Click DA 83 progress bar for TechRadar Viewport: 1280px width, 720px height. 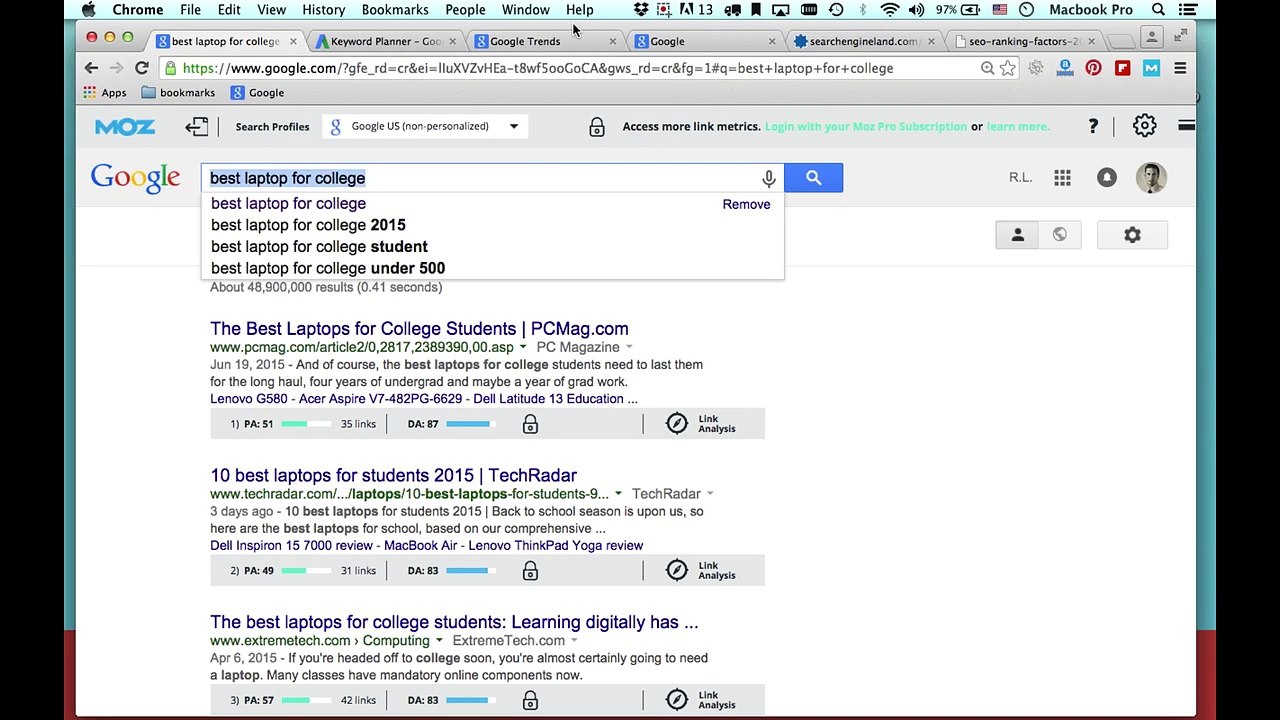tap(470, 570)
